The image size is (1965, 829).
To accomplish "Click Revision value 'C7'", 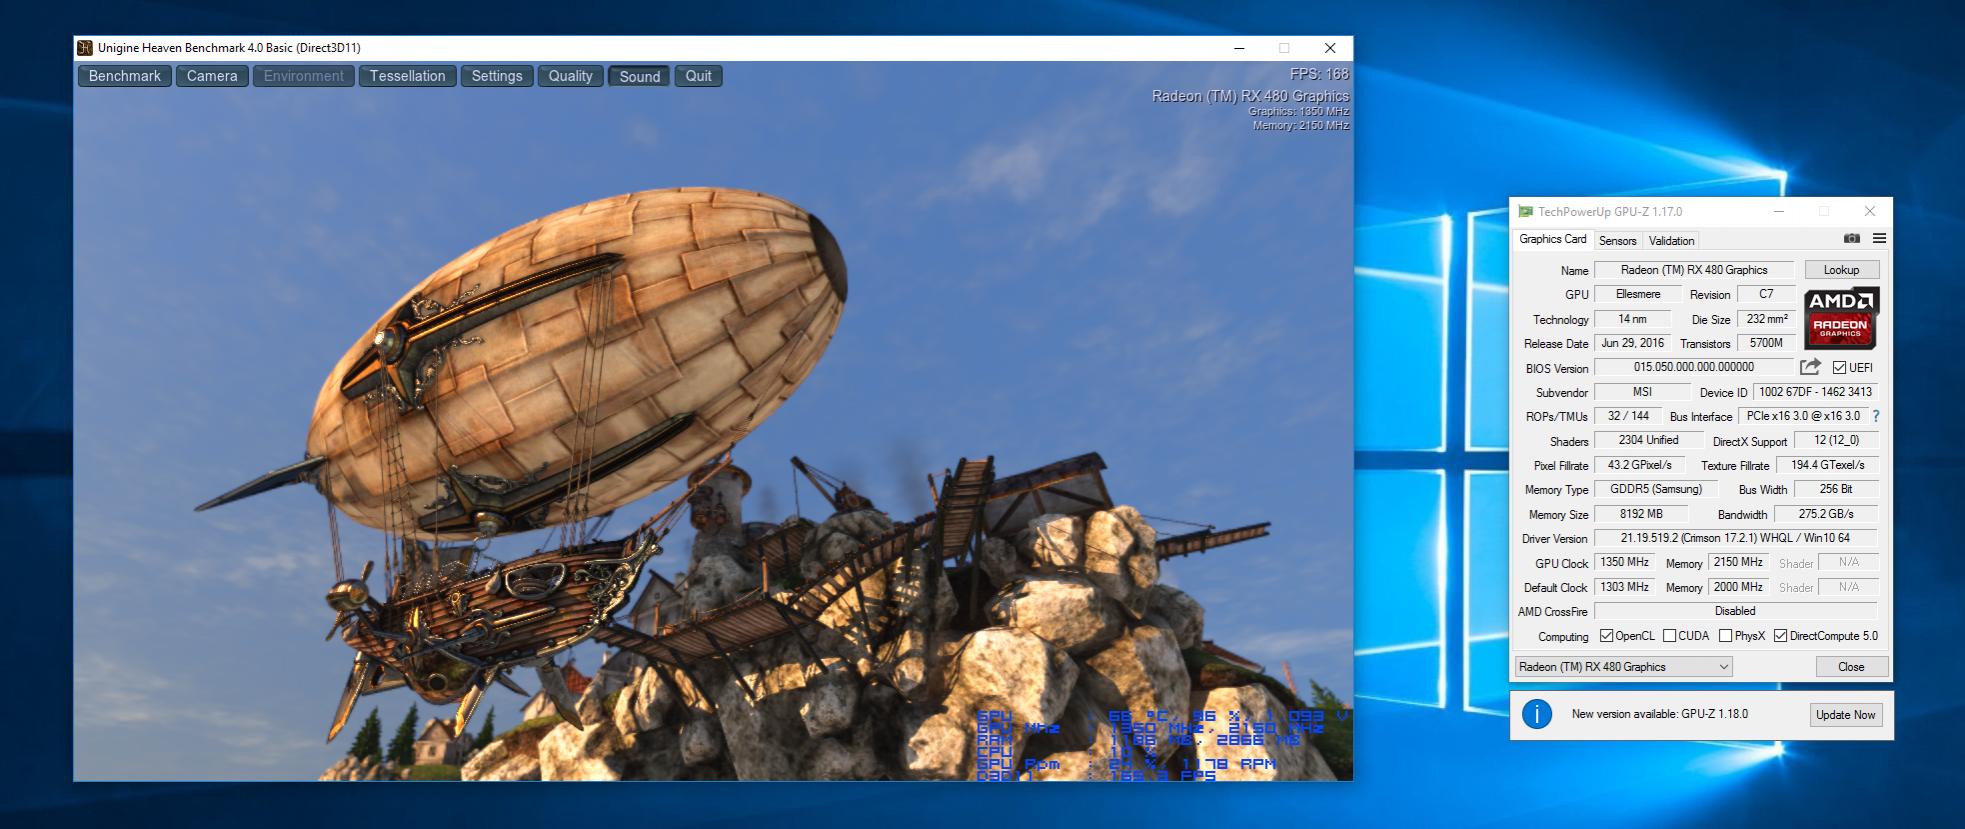I will (x=1766, y=294).
